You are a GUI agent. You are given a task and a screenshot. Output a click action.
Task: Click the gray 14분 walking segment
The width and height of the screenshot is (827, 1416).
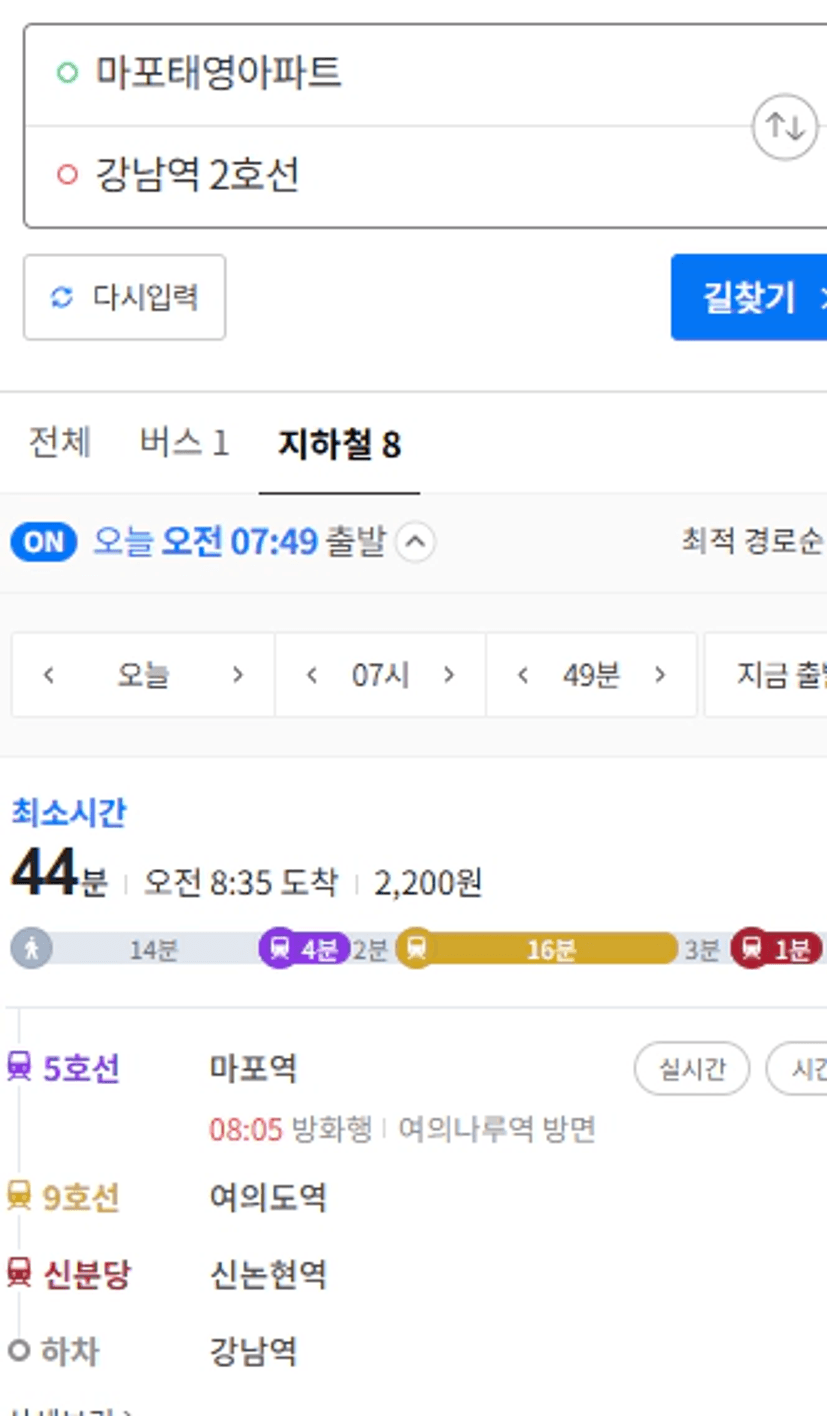point(153,949)
